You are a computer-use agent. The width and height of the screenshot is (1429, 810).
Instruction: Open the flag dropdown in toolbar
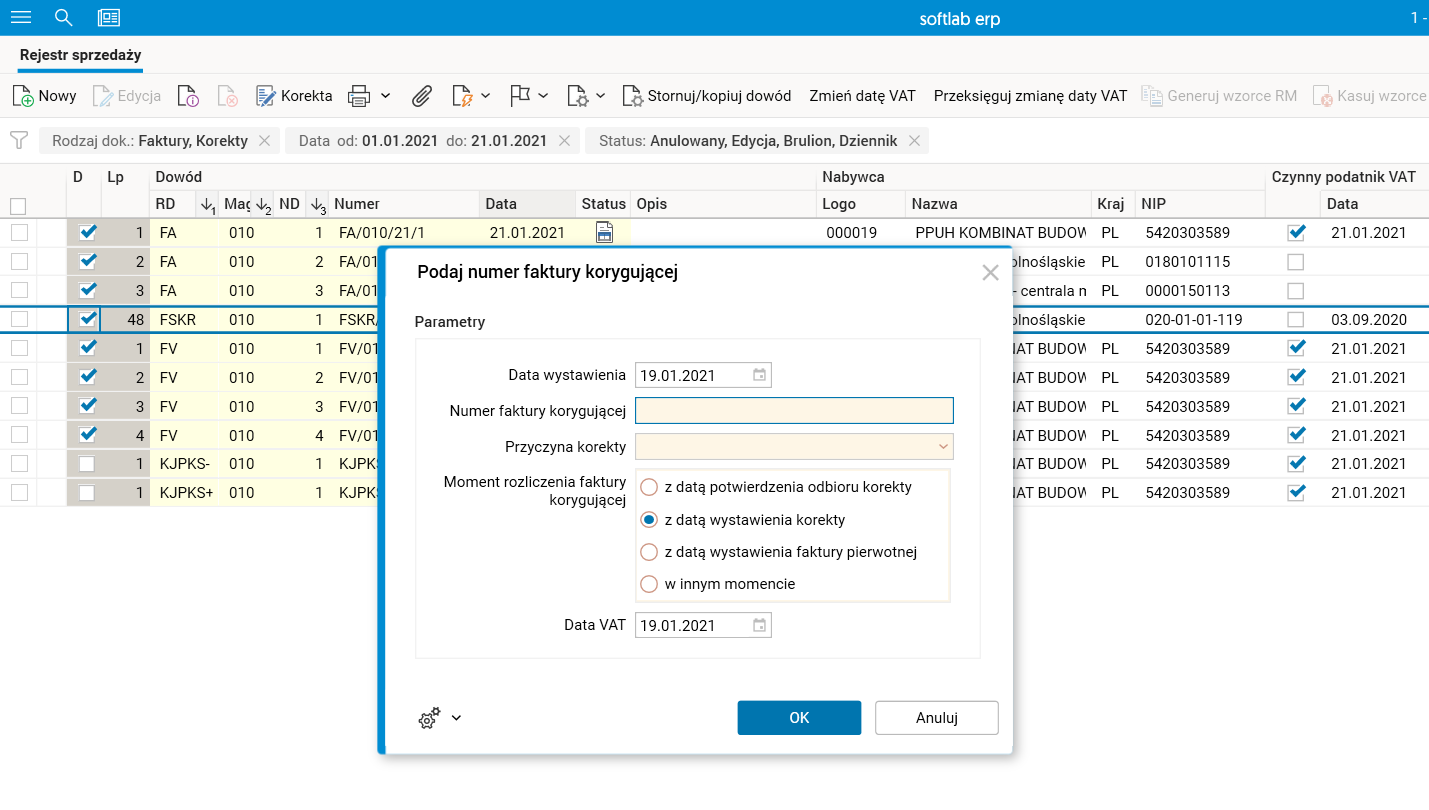pyautogui.click(x=529, y=96)
